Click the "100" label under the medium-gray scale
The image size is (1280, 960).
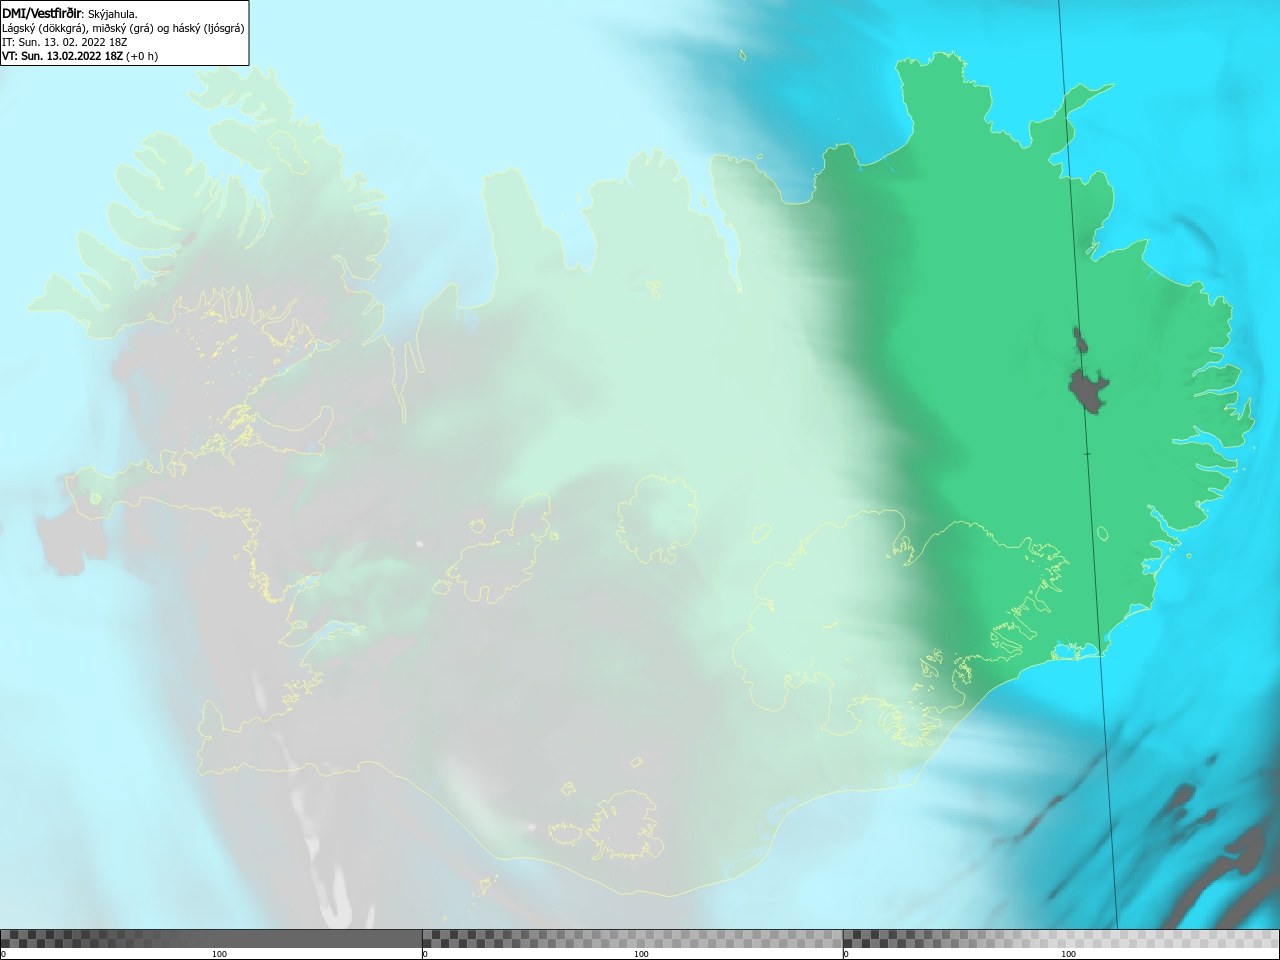(641, 954)
